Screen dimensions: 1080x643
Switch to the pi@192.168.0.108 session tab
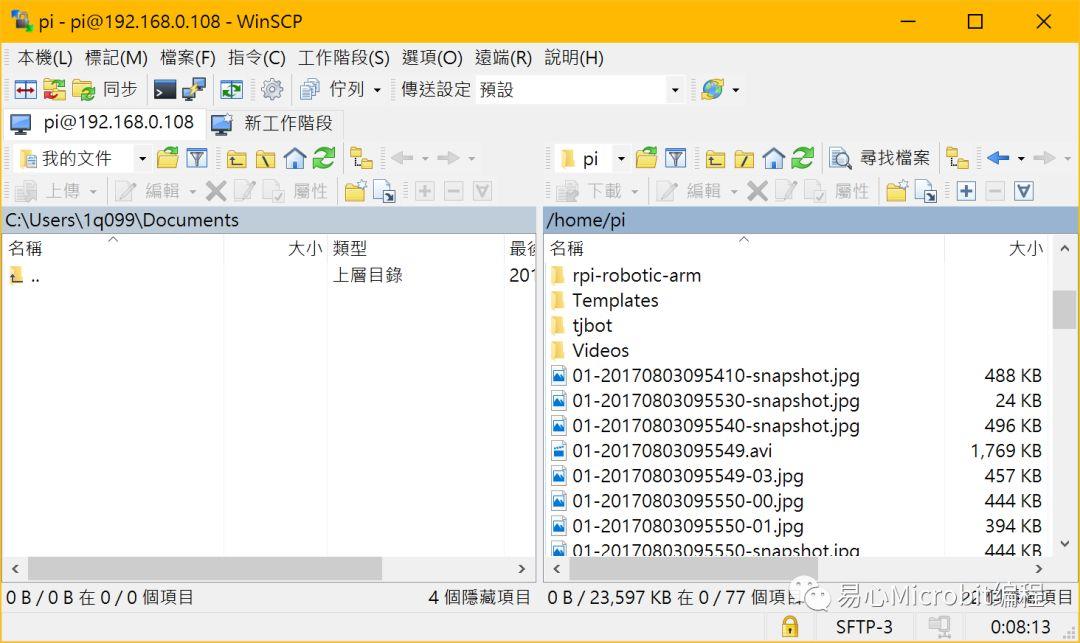(103, 123)
